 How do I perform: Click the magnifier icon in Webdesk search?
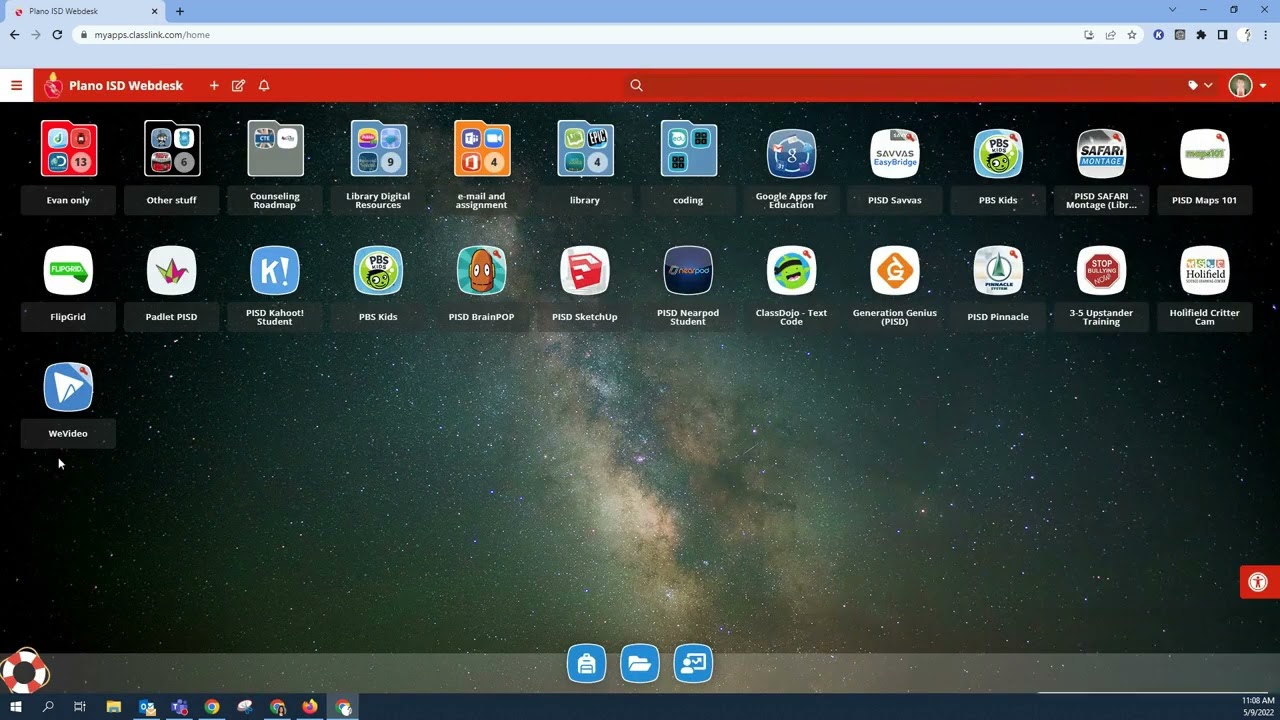tap(636, 86)
